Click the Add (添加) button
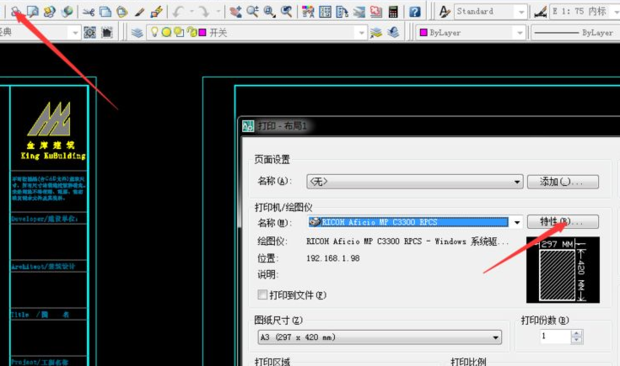The width and height of the screenshot is (620, 366). point(563,182)
